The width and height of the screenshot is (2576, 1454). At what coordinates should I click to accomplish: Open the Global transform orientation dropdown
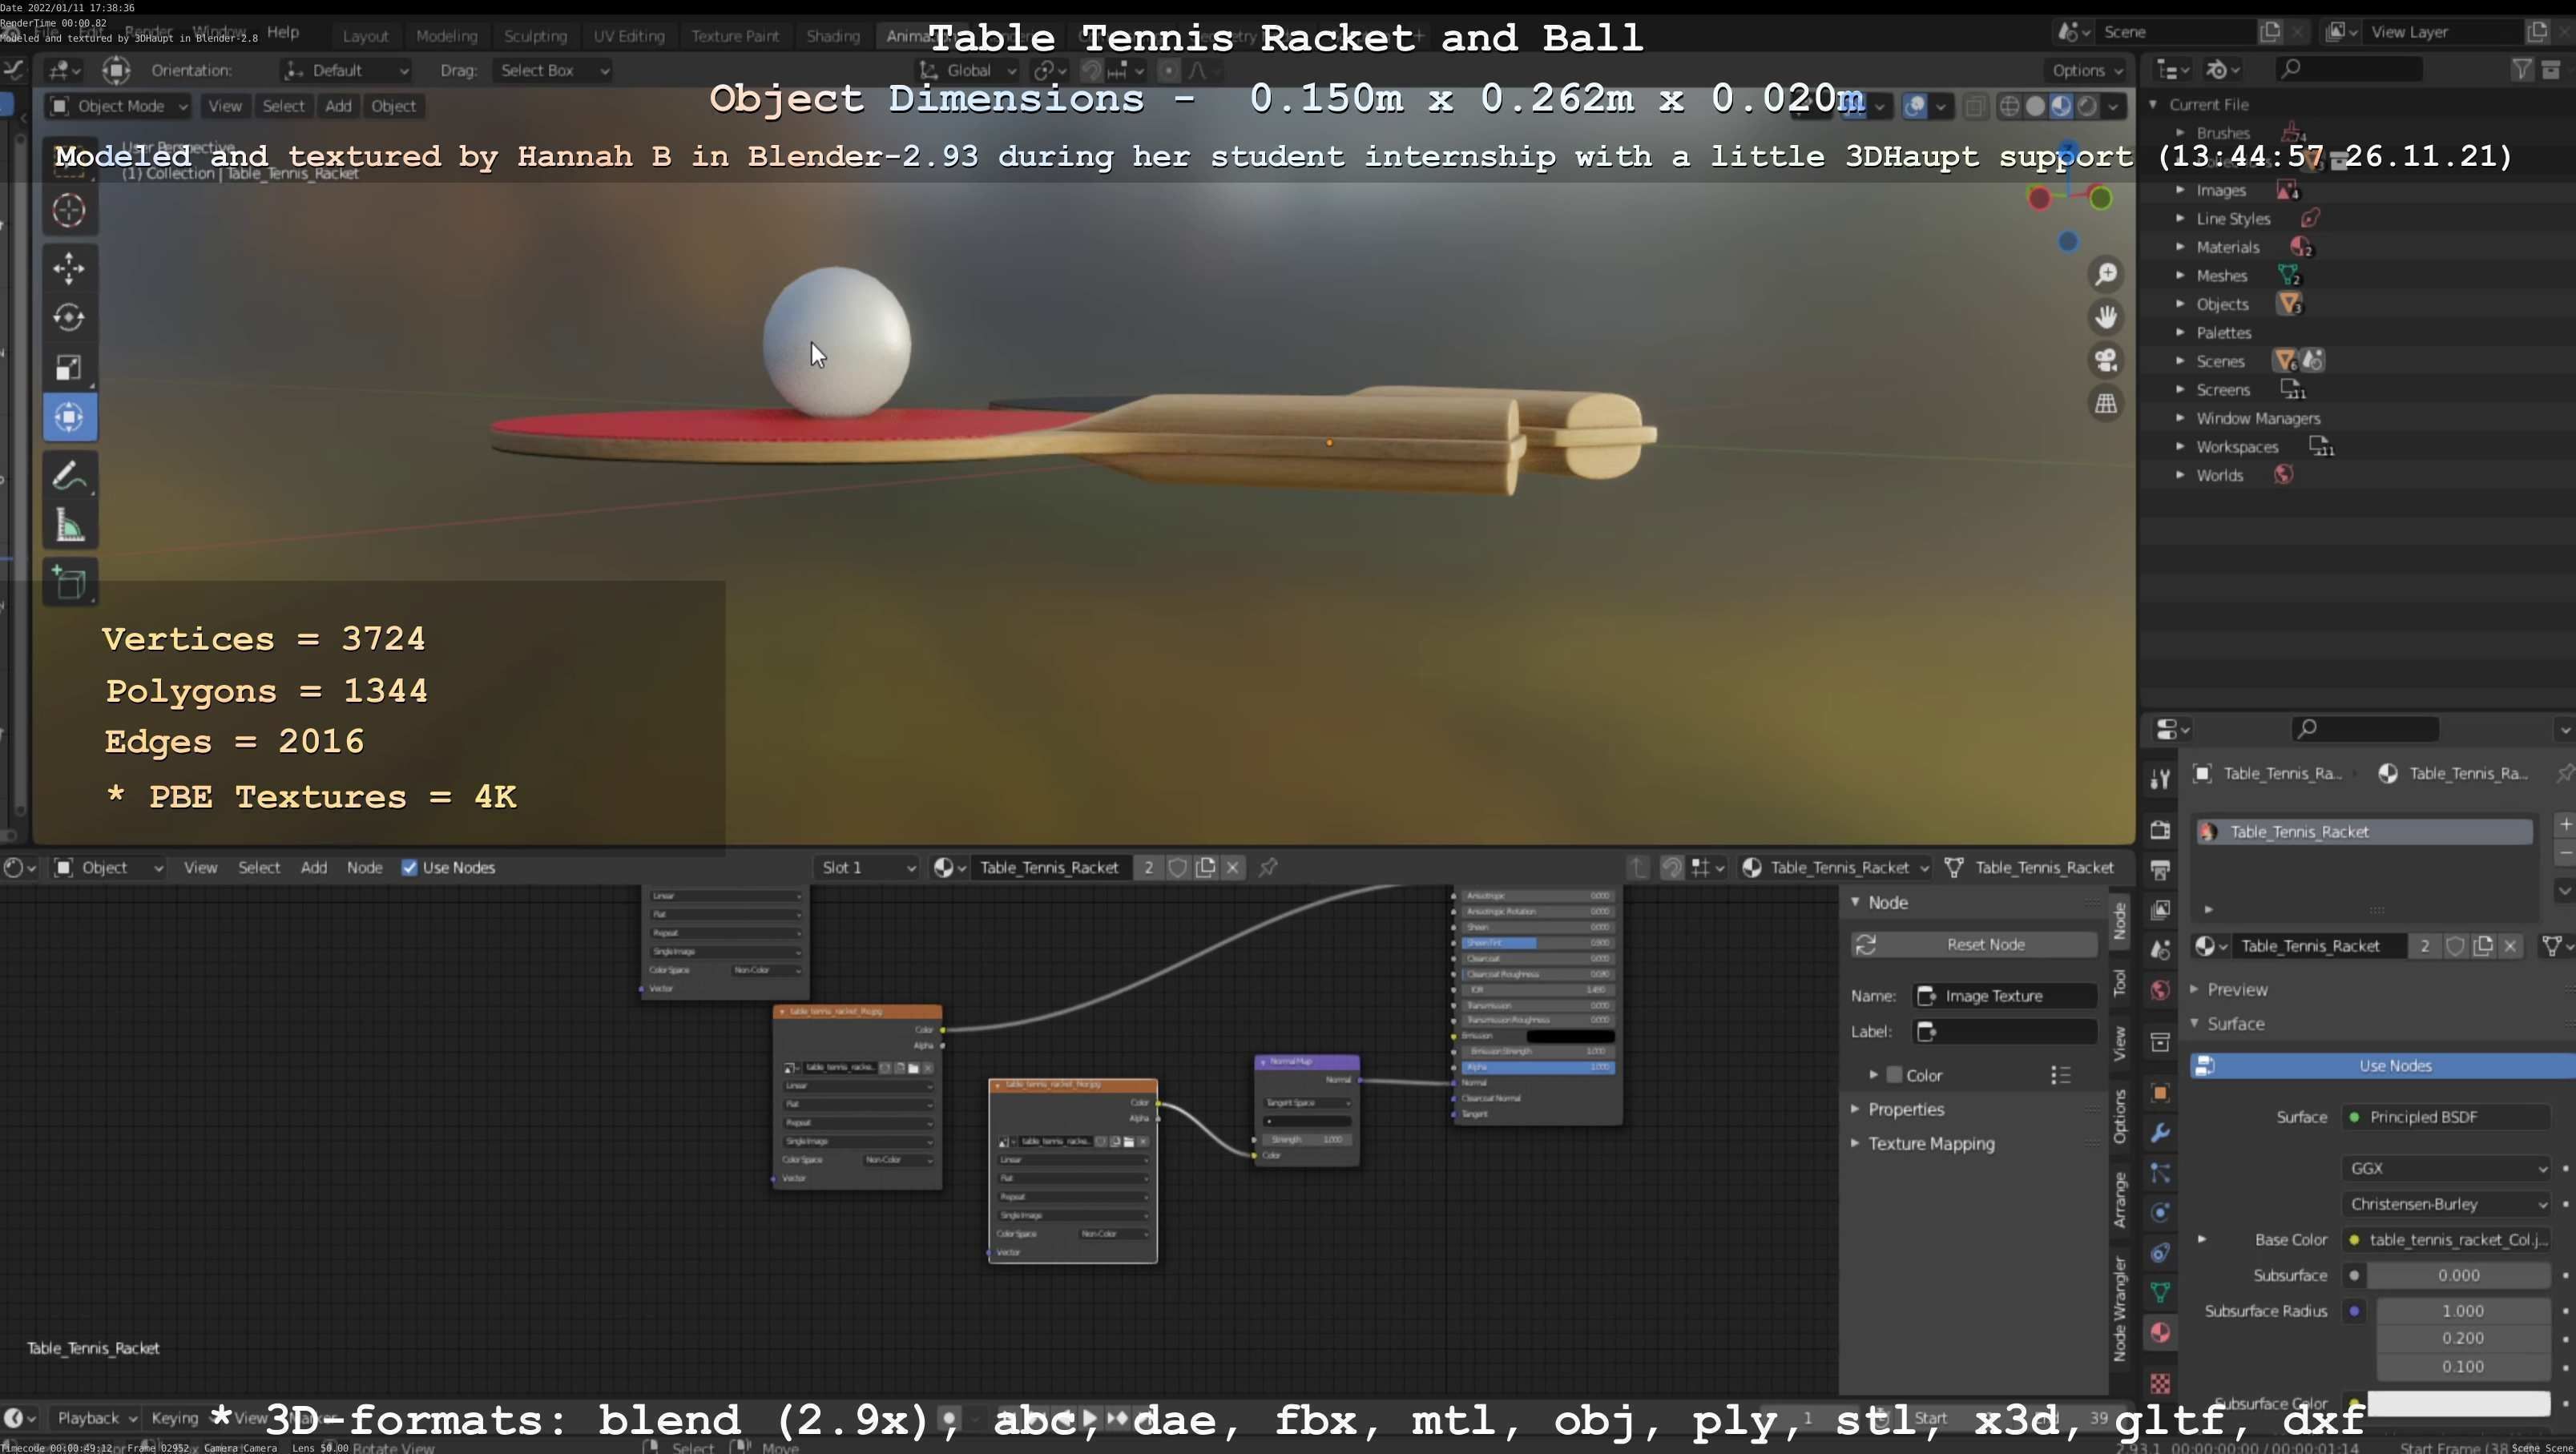coord(968,70)
